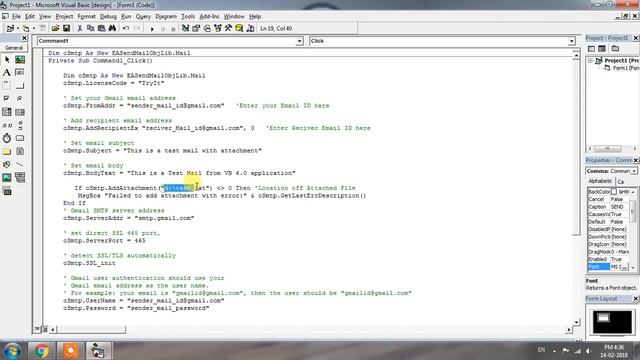
Task: Select the Pointer tool in Toolbox
Action: coord(7,60)
